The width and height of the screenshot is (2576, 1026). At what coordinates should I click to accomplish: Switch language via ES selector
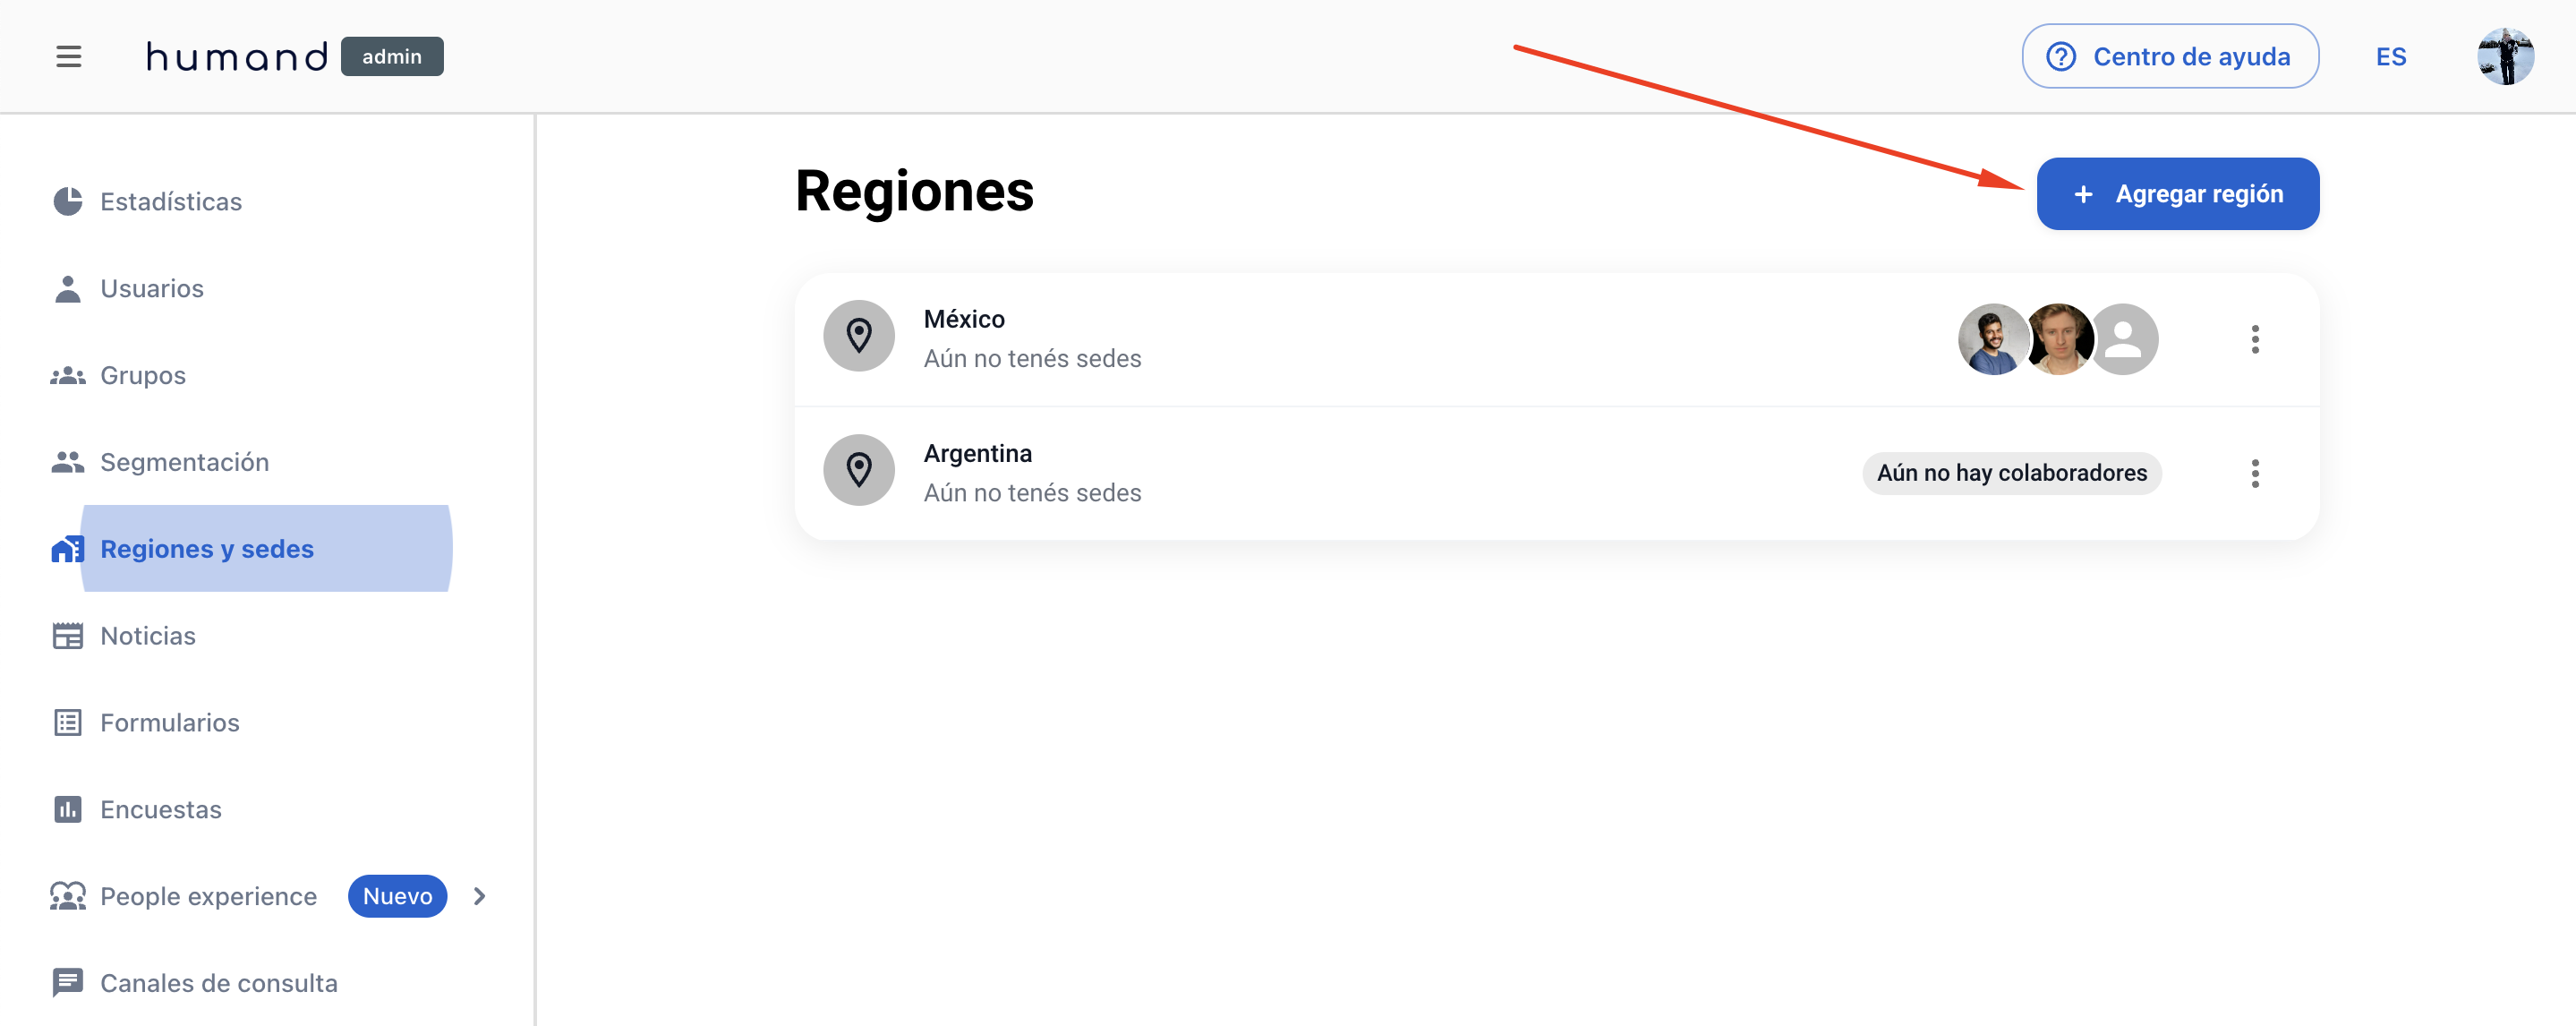click(2390, 57)
